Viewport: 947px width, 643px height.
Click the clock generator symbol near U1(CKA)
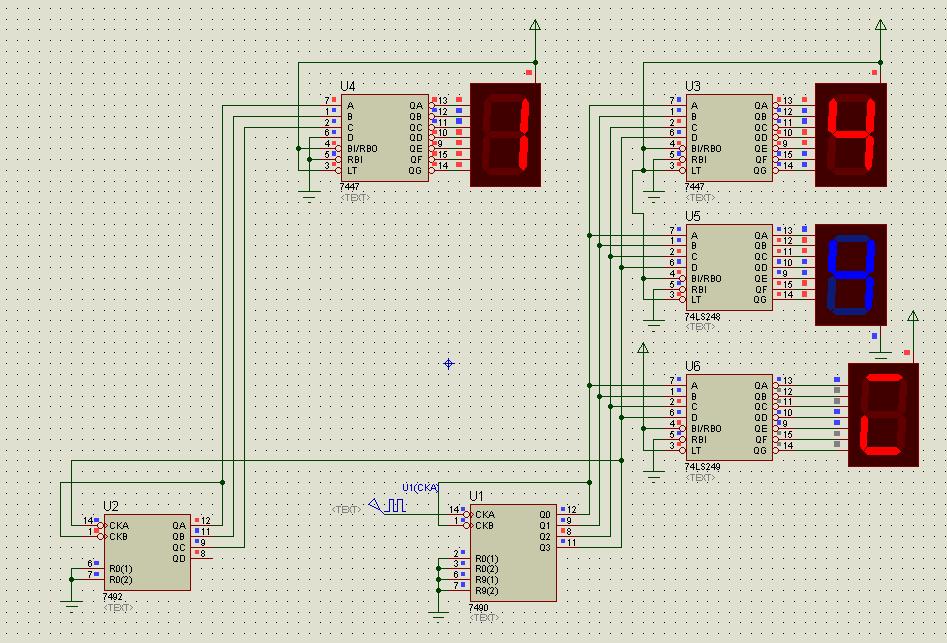pos(388,507)
